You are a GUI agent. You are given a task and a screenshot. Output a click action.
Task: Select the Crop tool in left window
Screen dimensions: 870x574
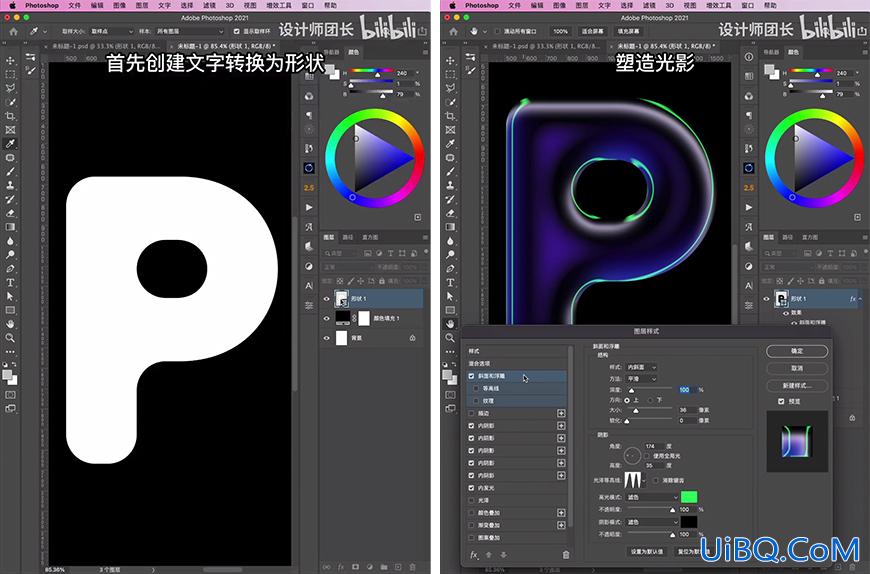(10, 116)
